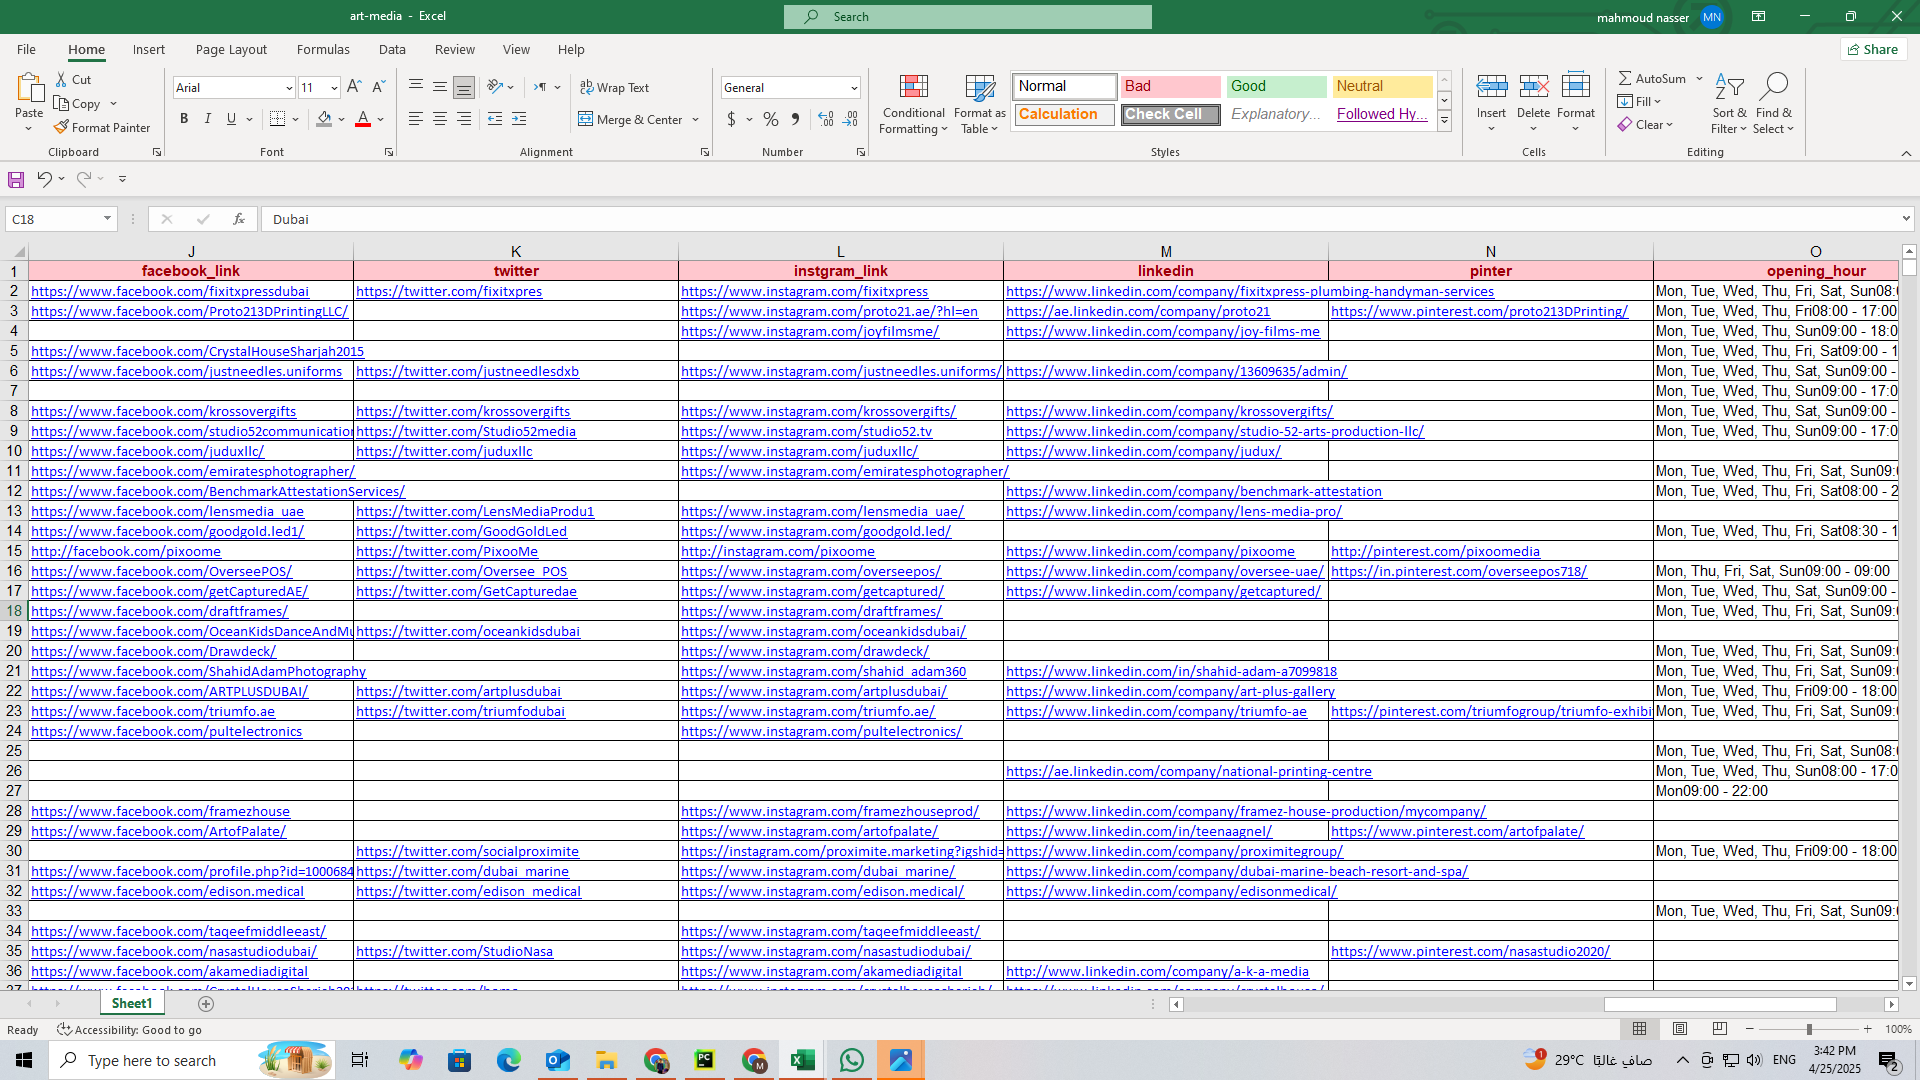
Task: Click the Merge & Center icon
Action: pyautogui.click(x=586, y=119)
